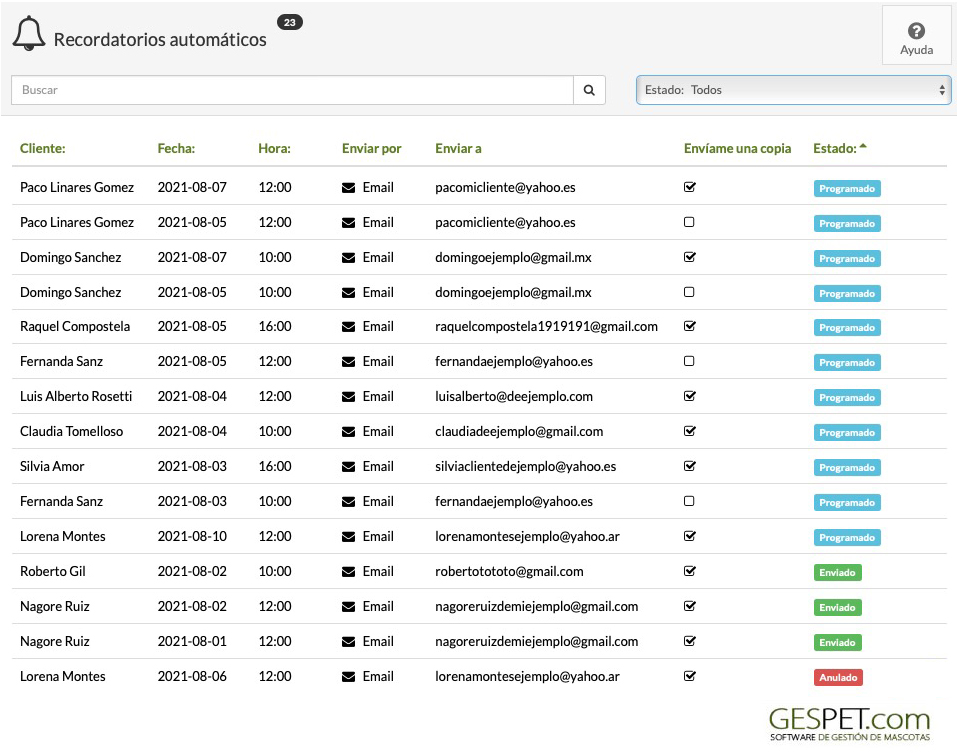Click Programado badge for Paco Linares 2021-08-07
957x753 pixels.
pos(847,189)
